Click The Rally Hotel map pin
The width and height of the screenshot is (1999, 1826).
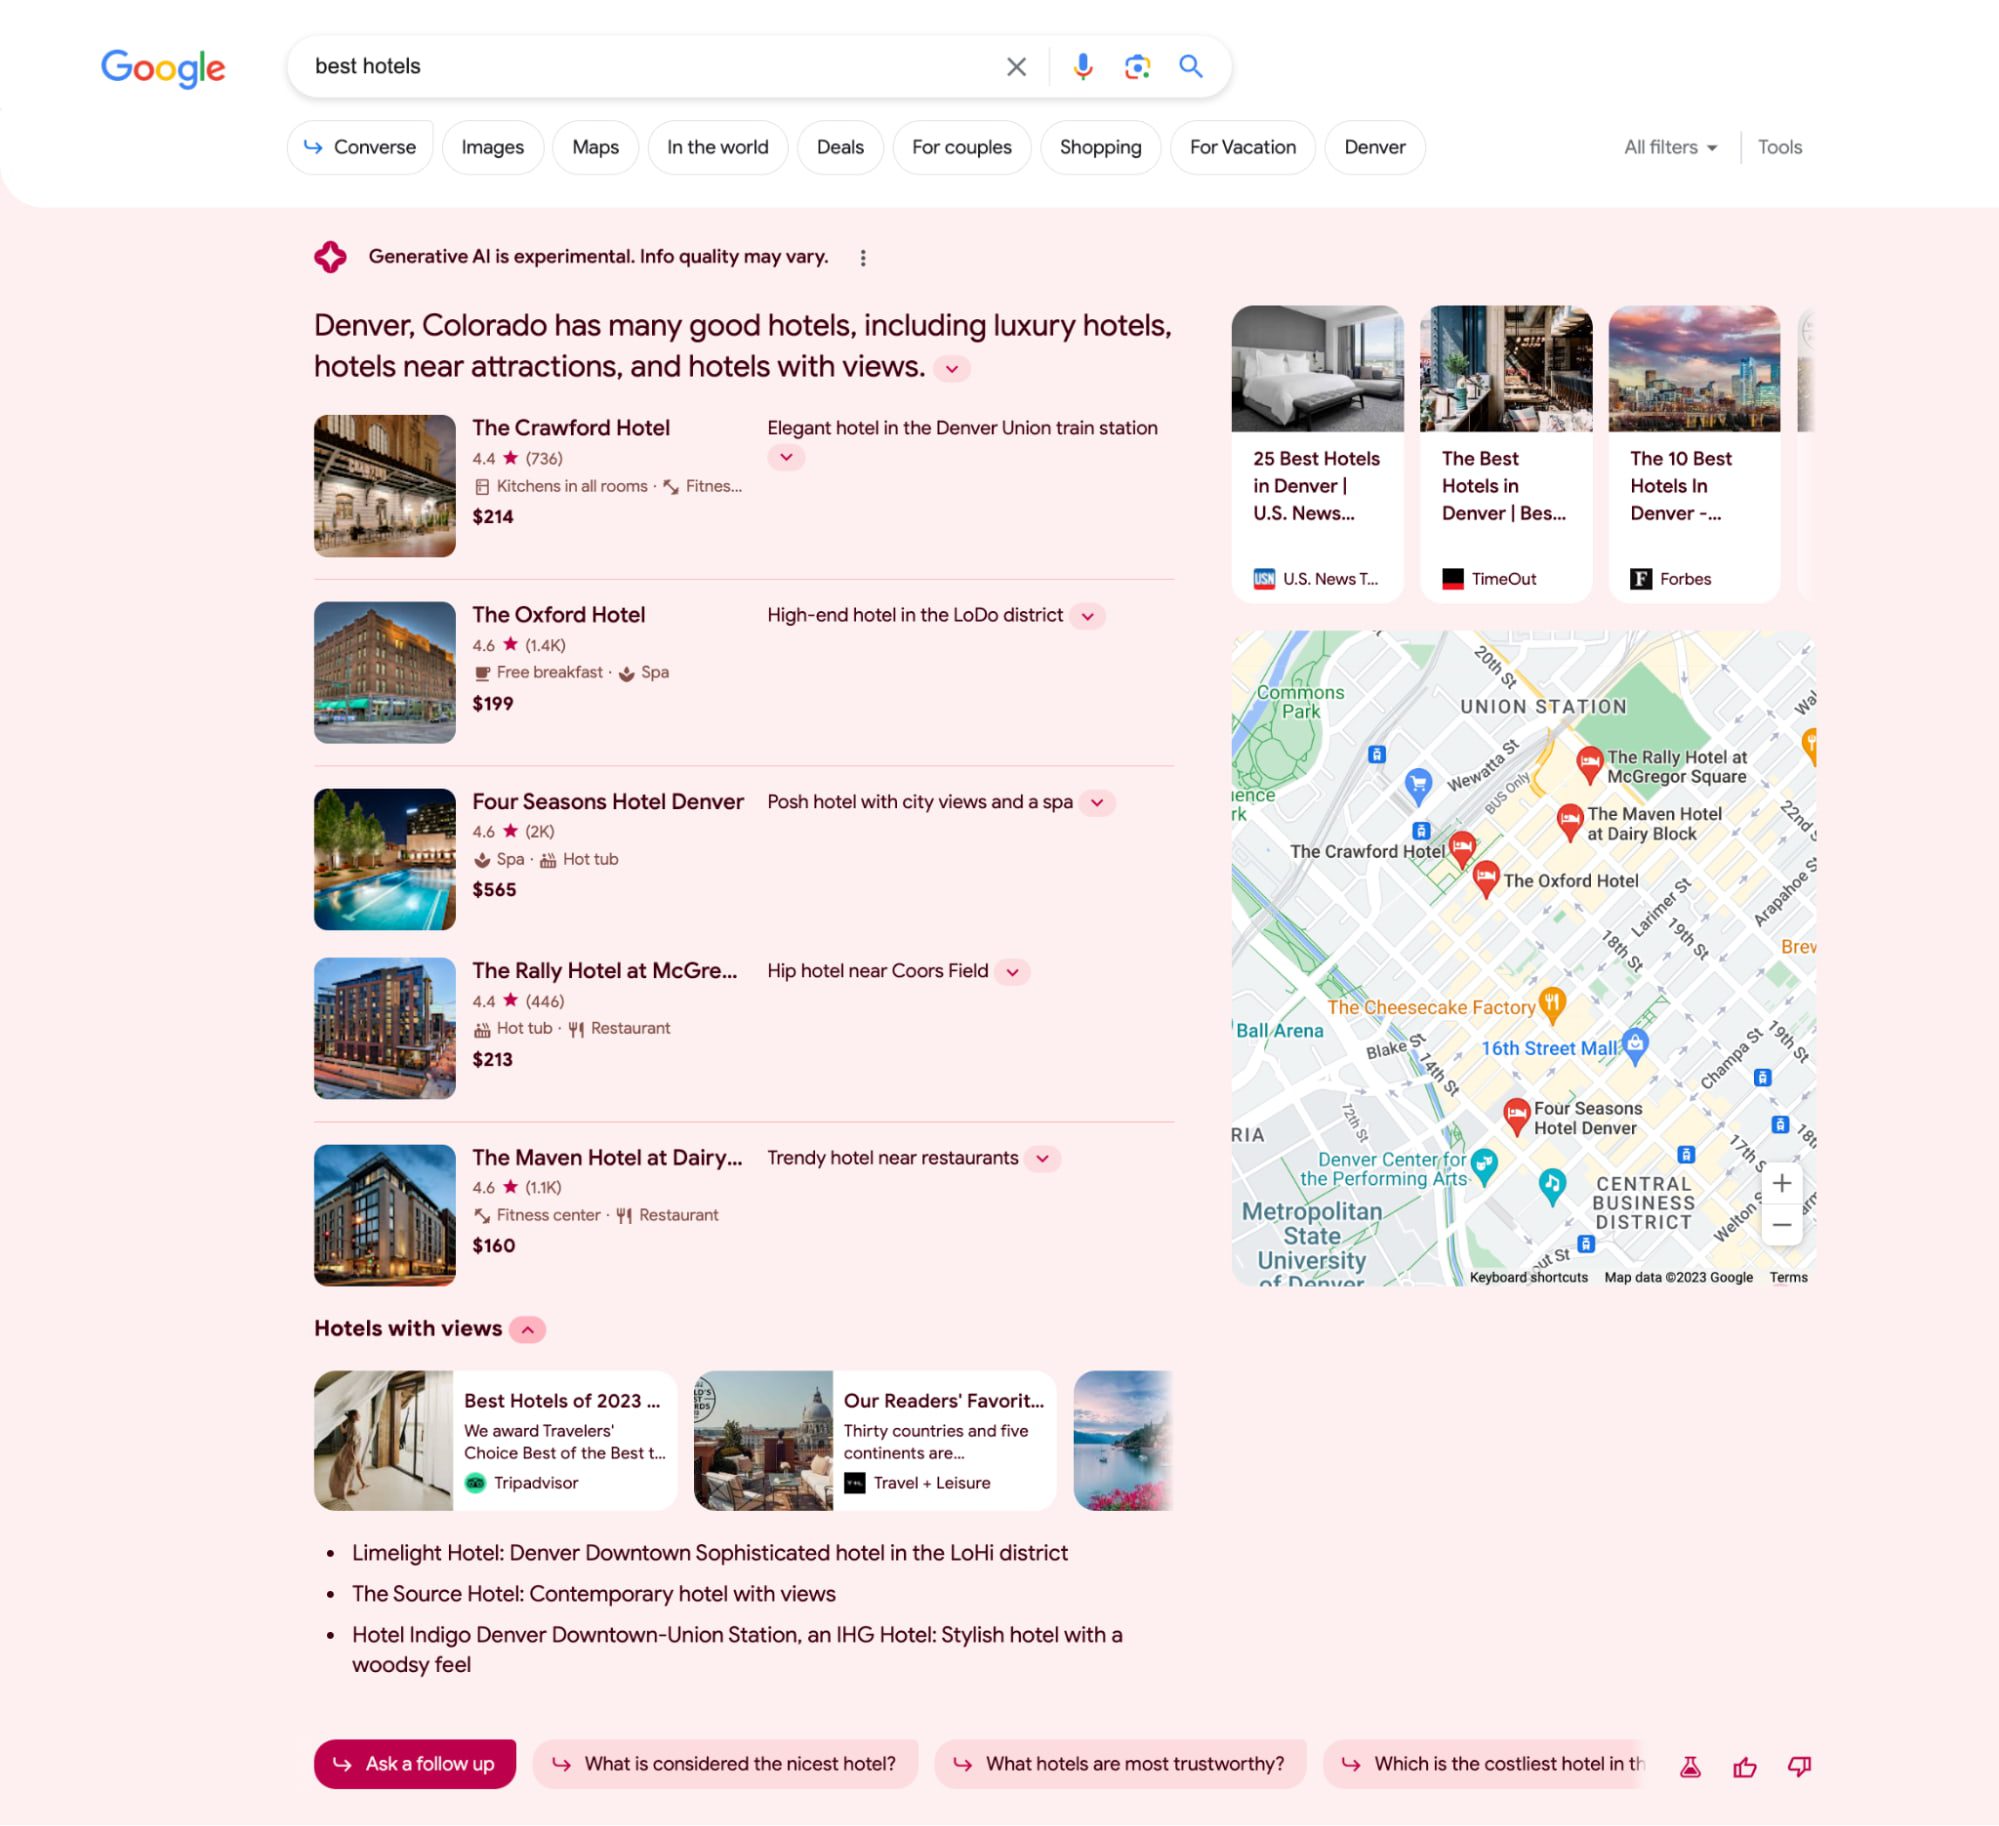click(x=1590, y=764)
